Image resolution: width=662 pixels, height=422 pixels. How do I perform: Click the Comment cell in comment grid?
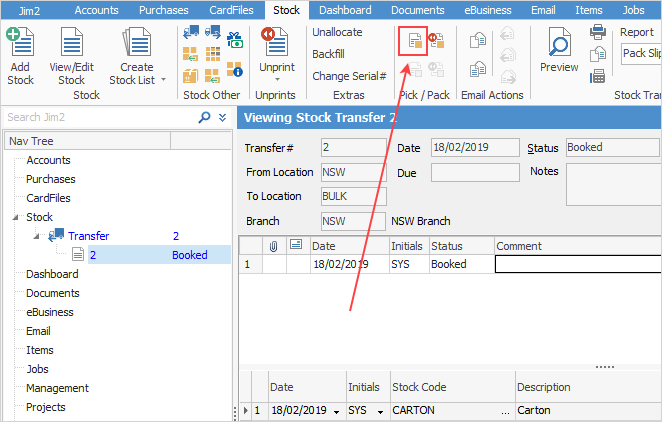578,264
